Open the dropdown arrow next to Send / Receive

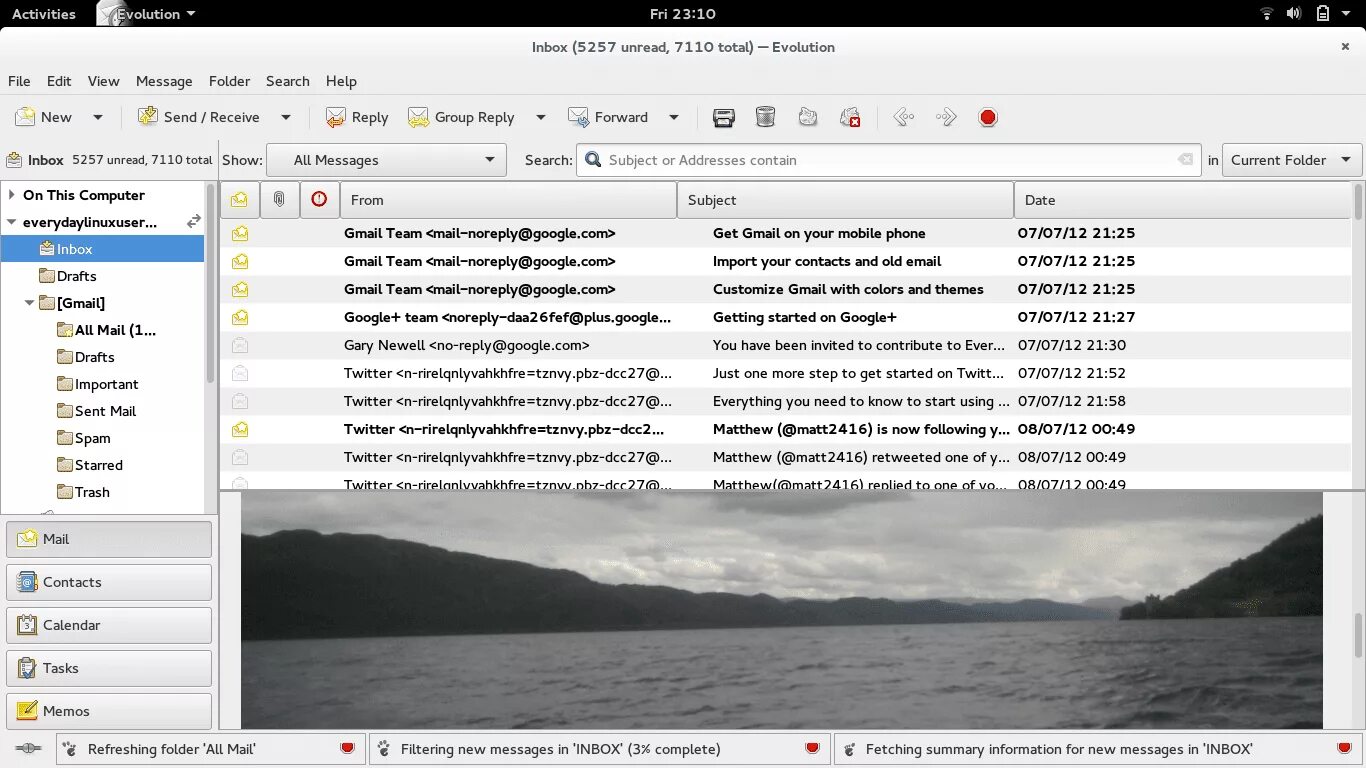[x=286, y=117]
